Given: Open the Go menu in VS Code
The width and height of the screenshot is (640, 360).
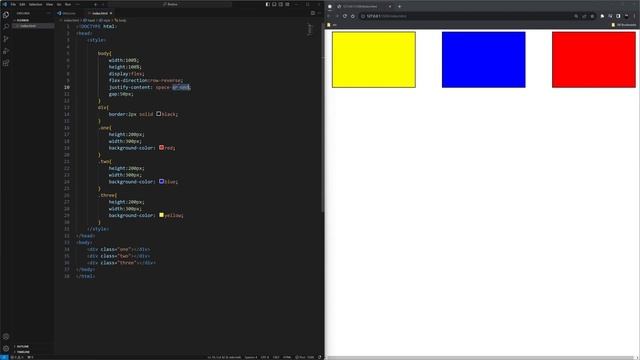Looking at the screenshot, I should pyautogui.click(x=59, y=4).
